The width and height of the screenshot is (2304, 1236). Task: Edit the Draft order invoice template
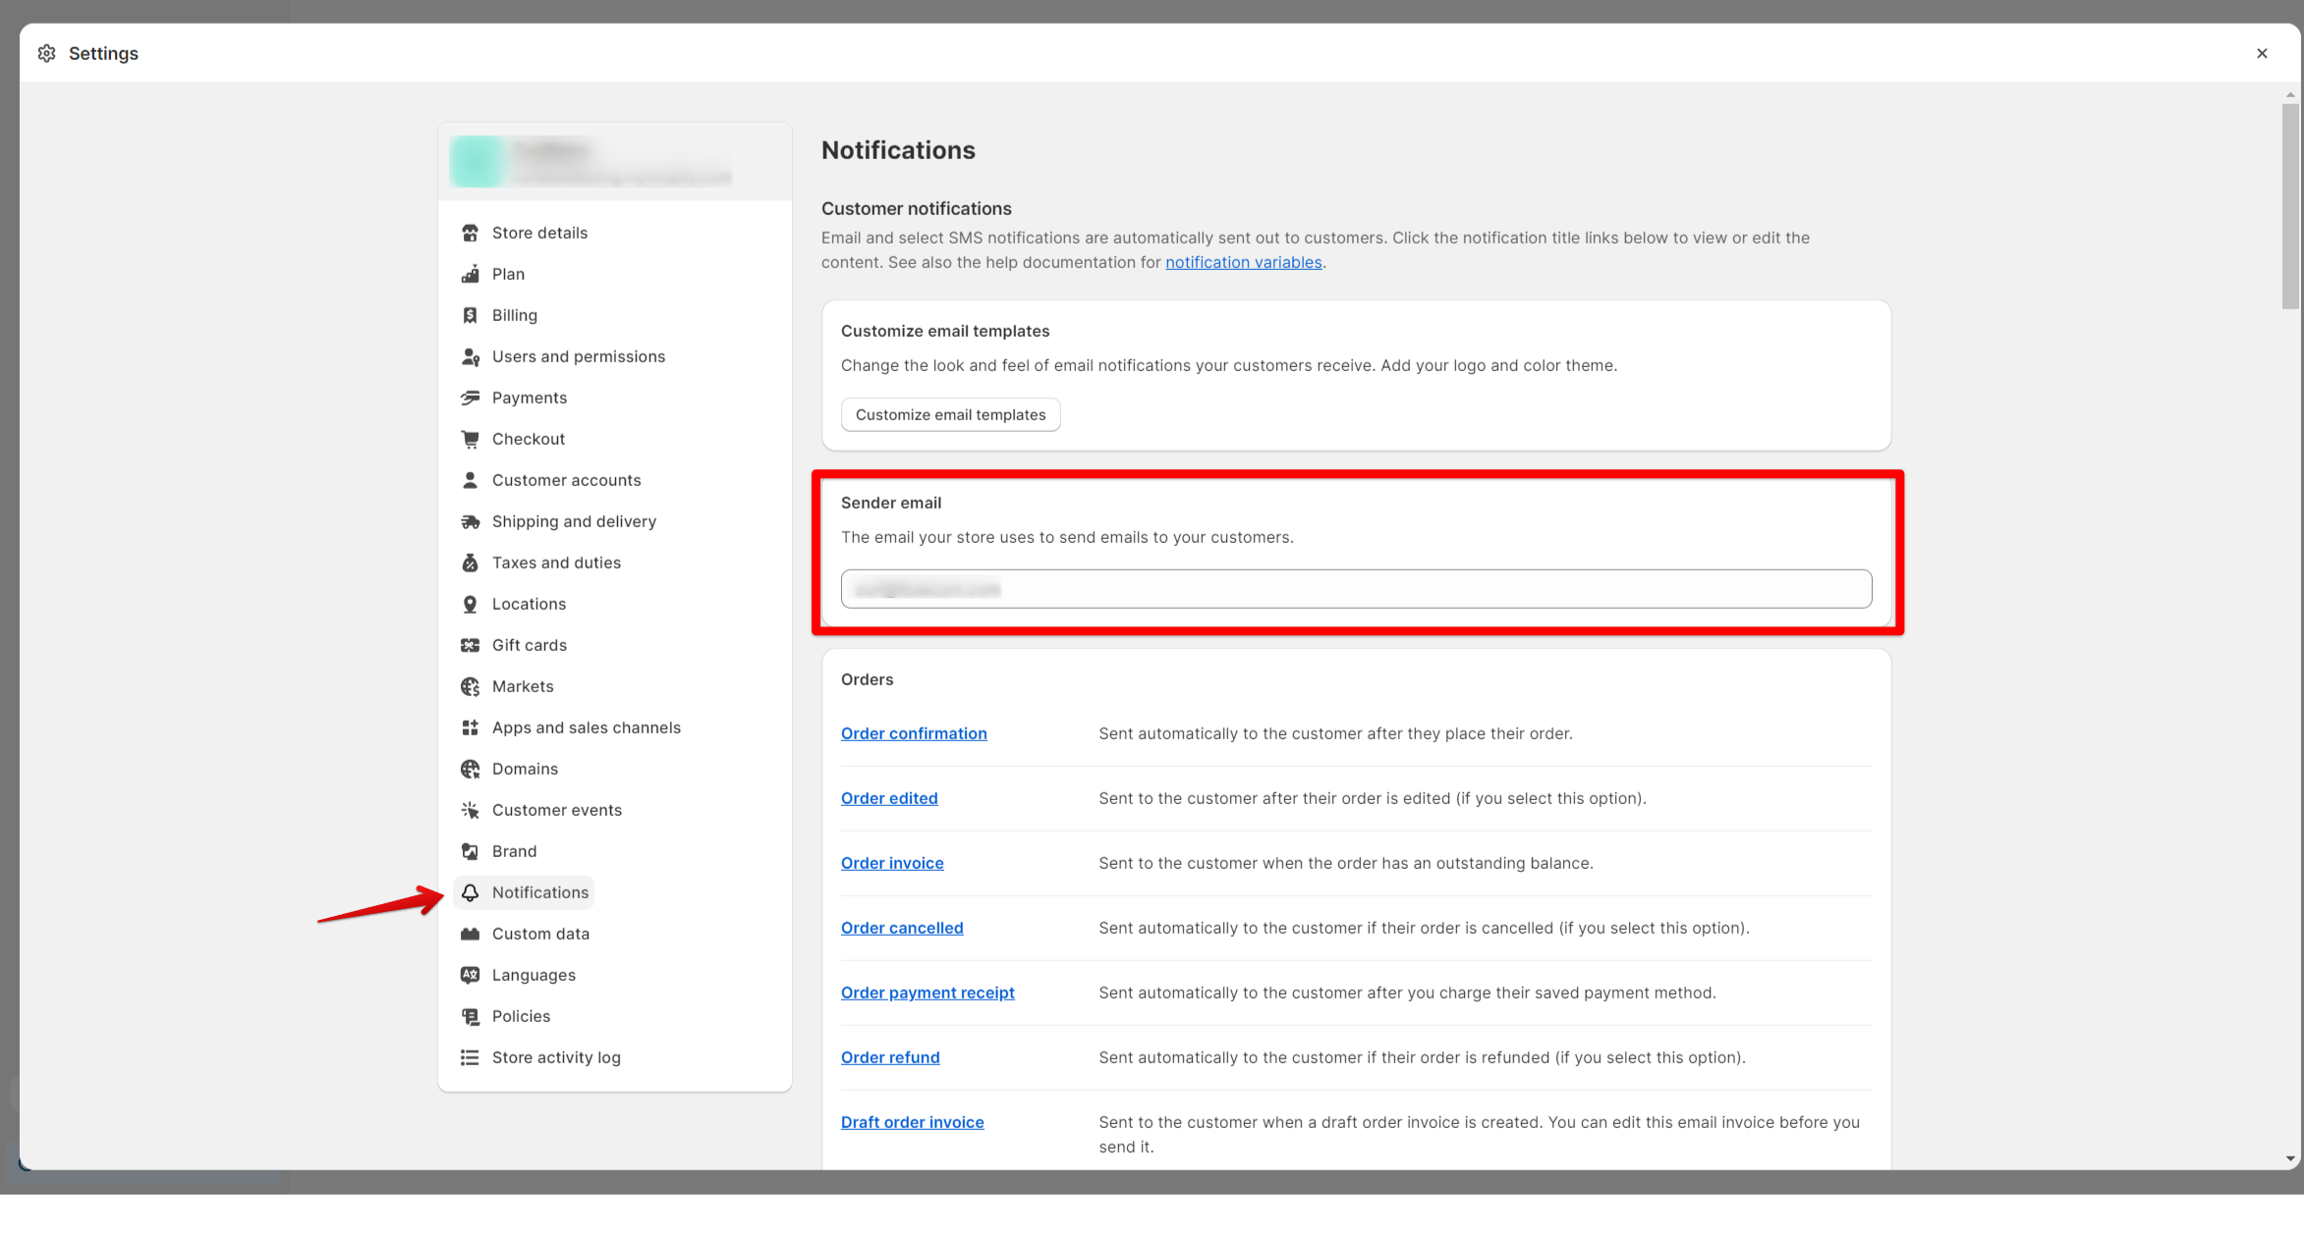(912, 1122)
